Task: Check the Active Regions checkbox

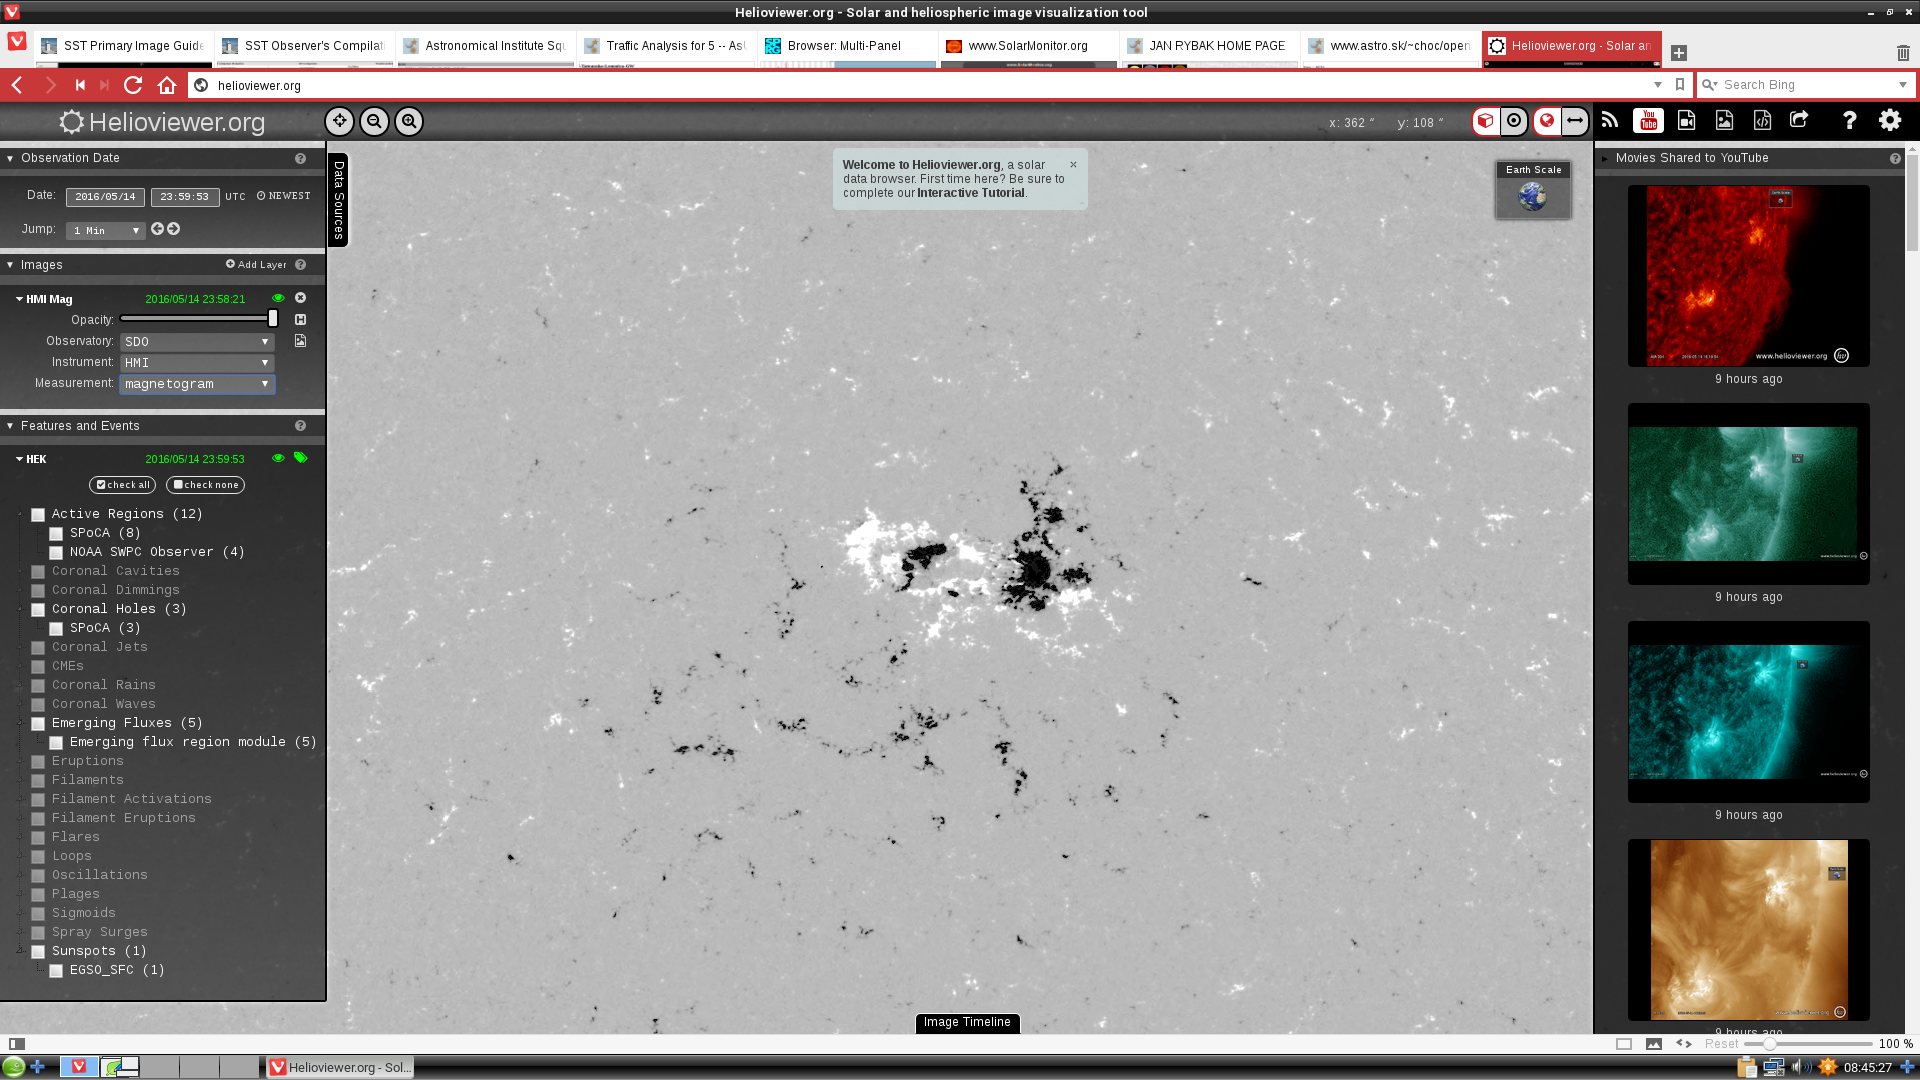Action: pyautogui.click(x=38, y=515)
